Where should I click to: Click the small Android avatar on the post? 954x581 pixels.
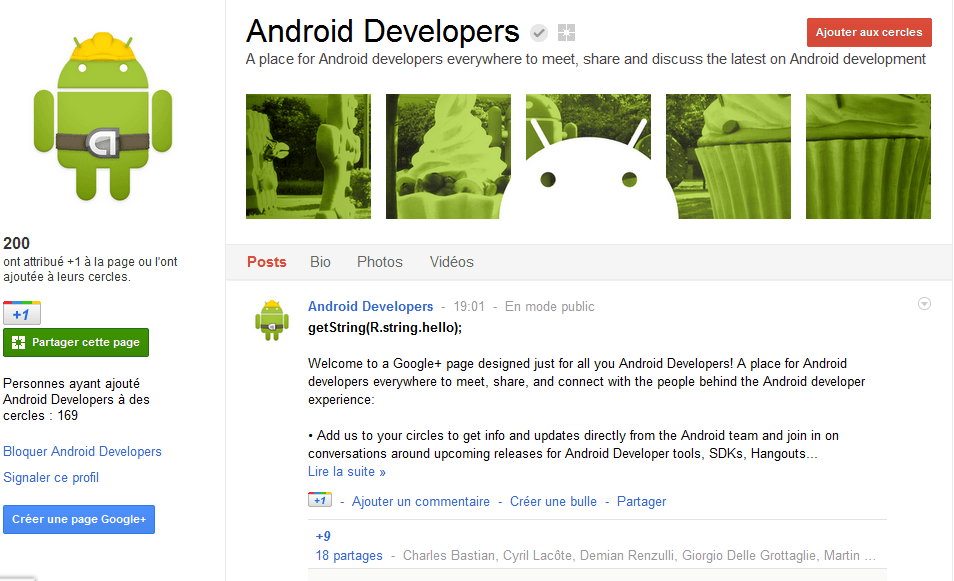point(272,320)
